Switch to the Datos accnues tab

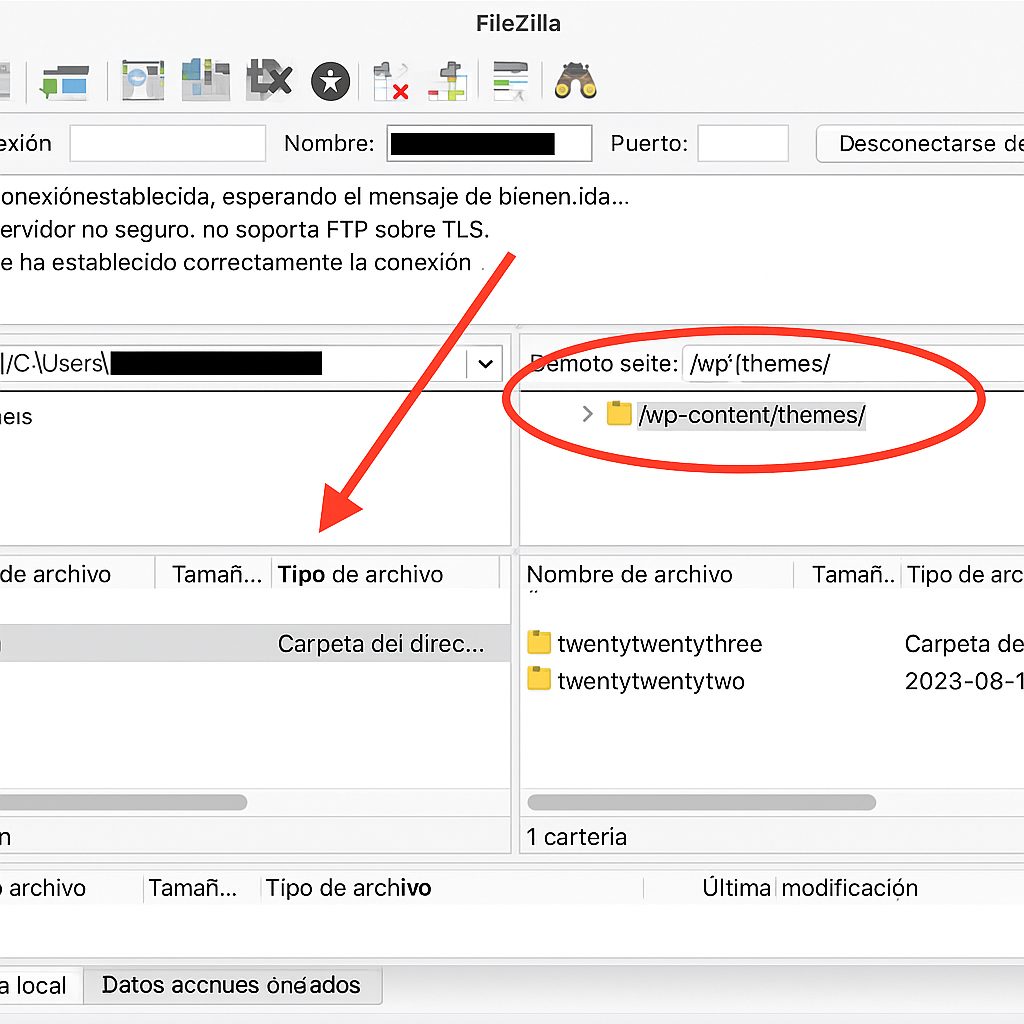pyautogui.click(x=232, y=985)
